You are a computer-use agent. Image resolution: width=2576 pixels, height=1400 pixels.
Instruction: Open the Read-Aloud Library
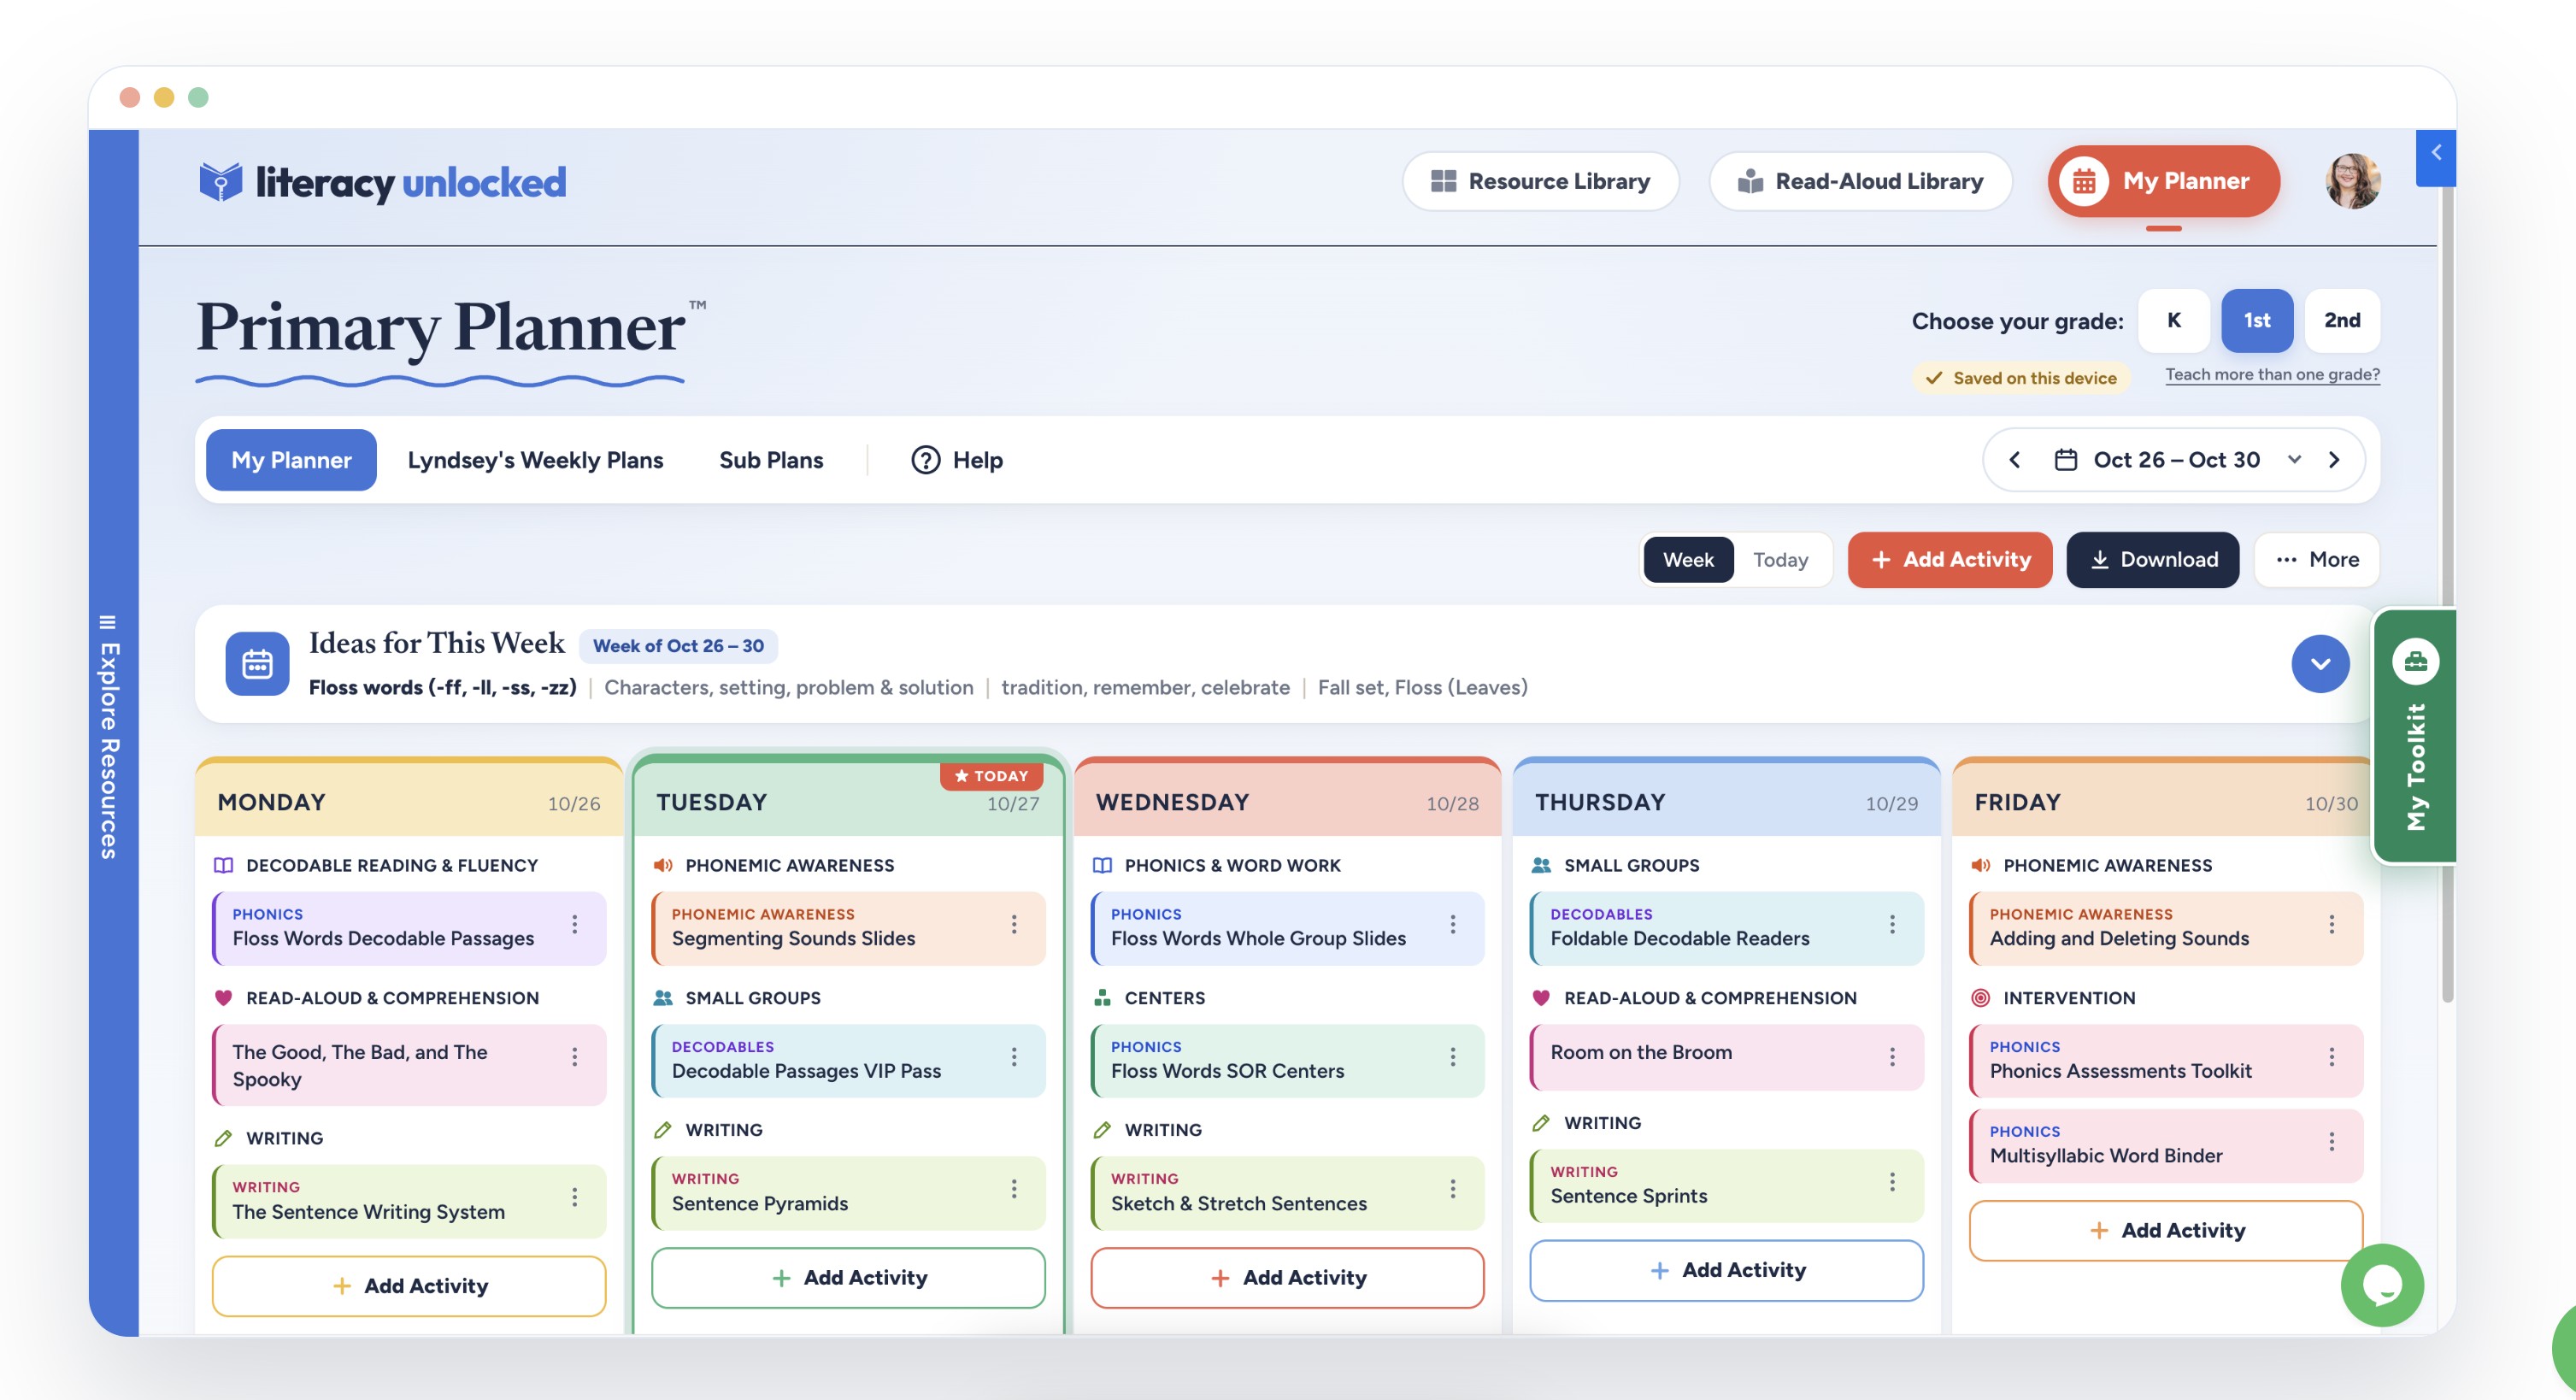pos(1860,181)
